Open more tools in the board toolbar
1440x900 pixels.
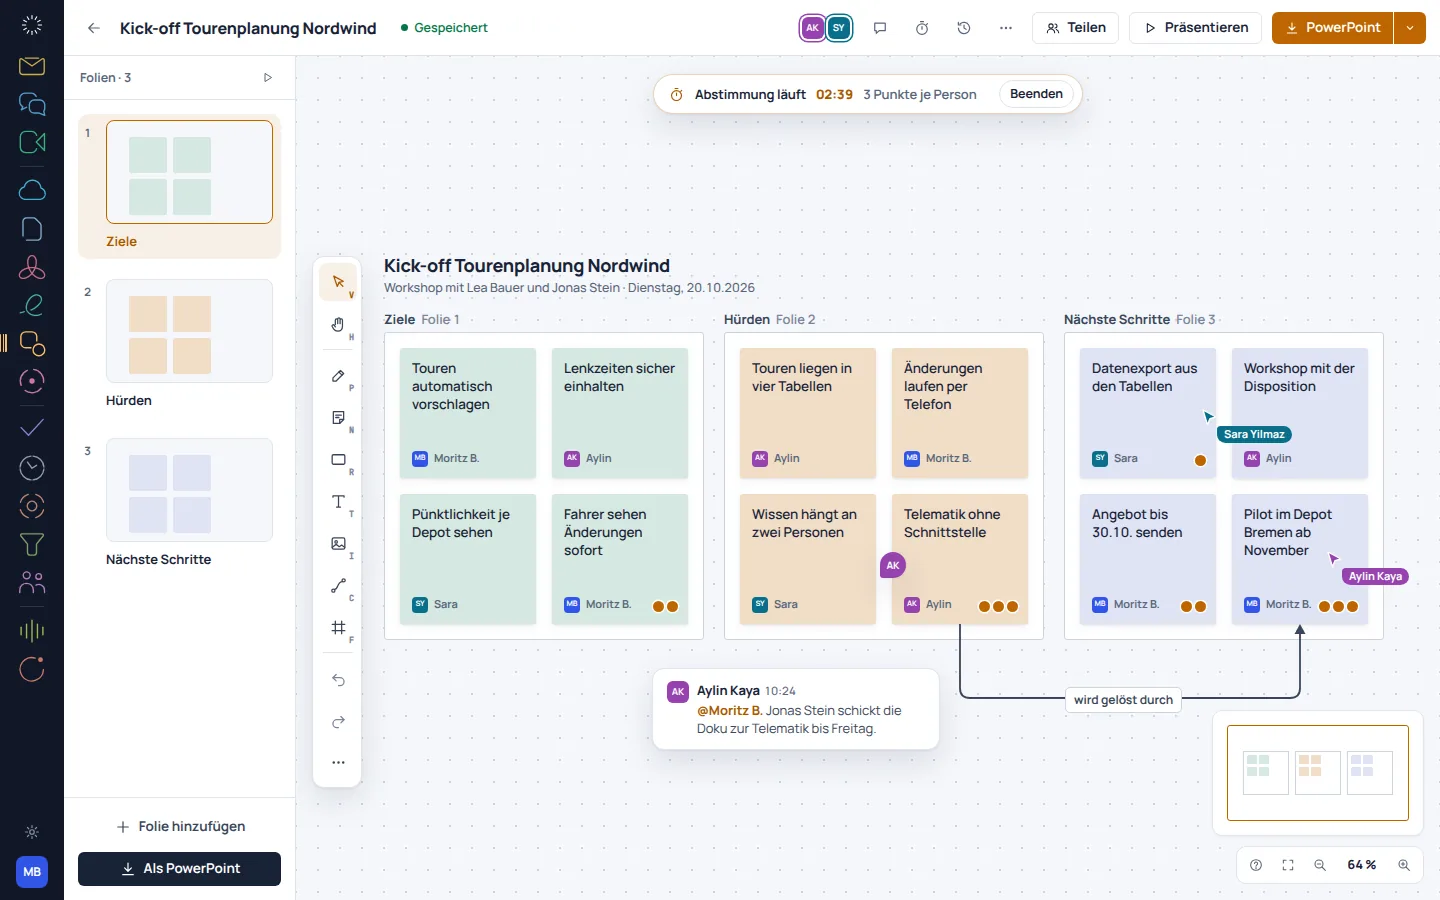tap(338, 762)
